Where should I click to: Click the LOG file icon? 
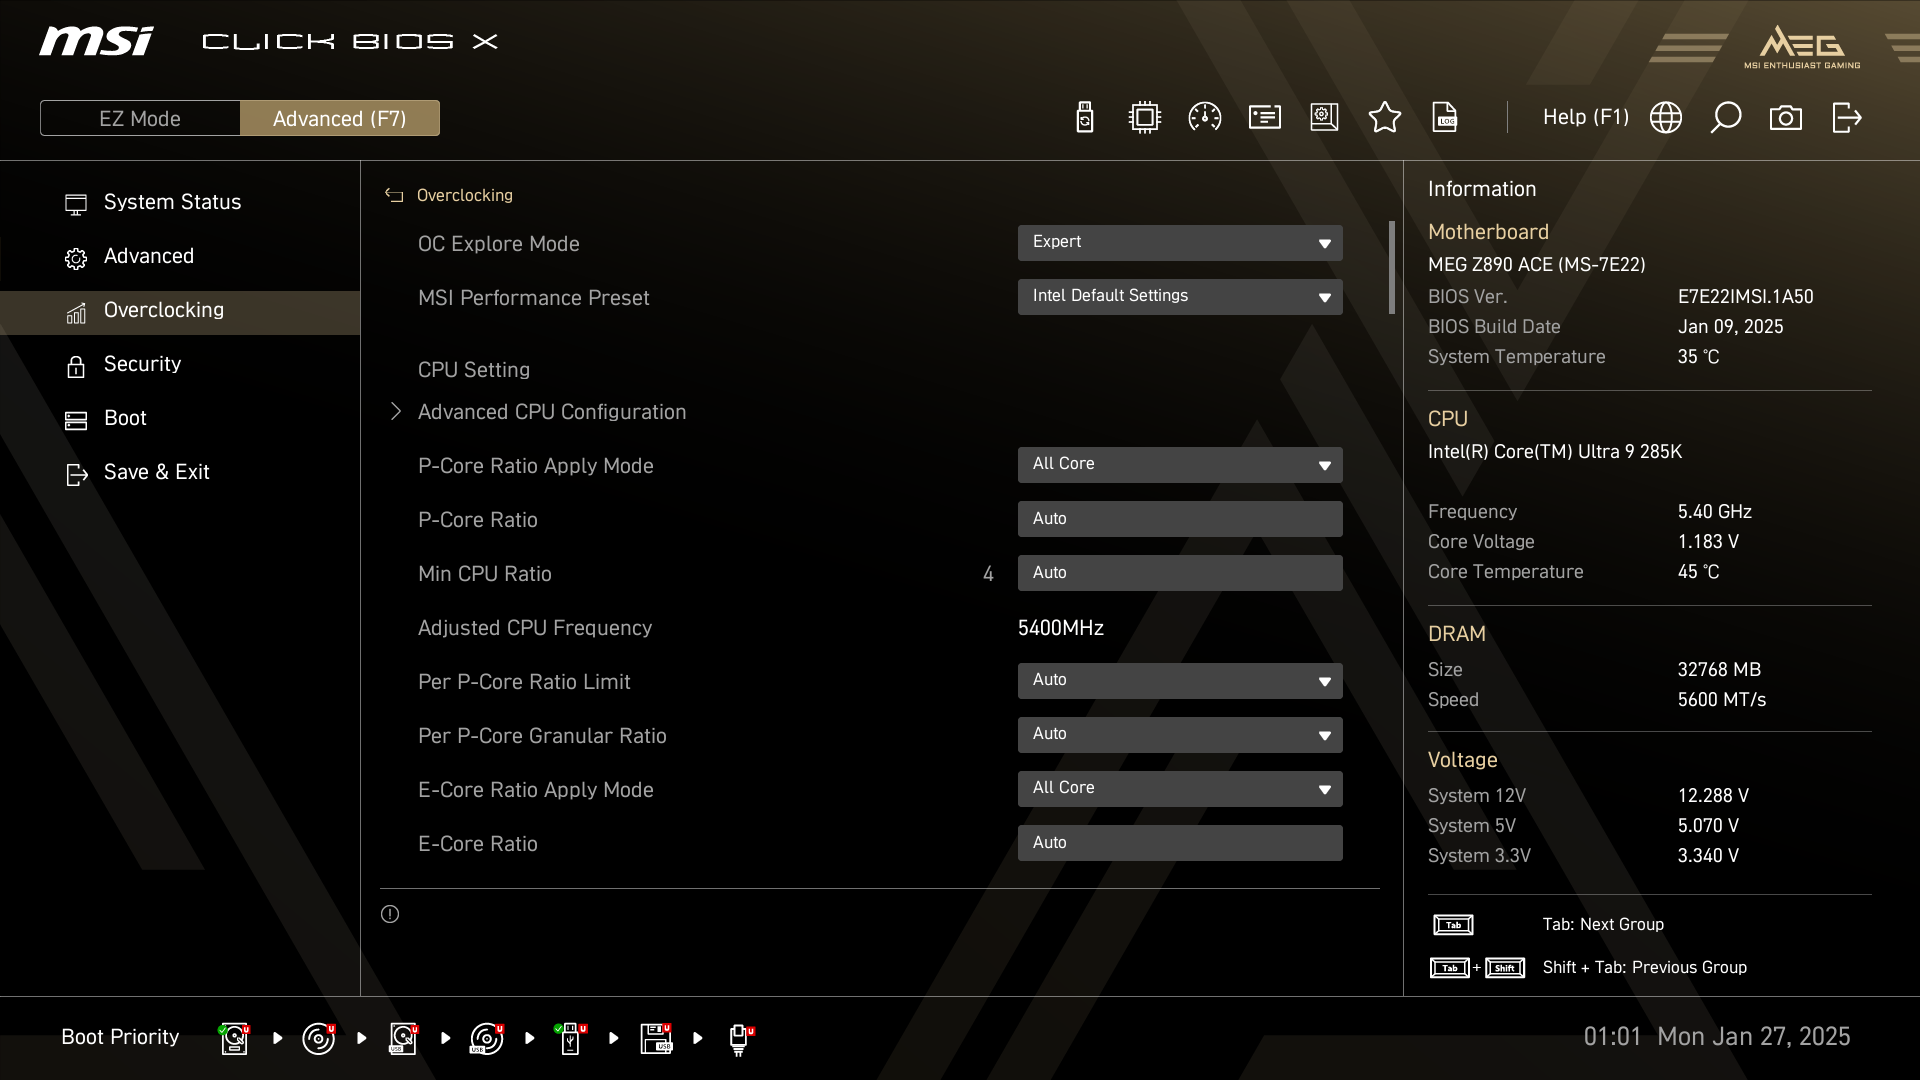(1445, 118)
